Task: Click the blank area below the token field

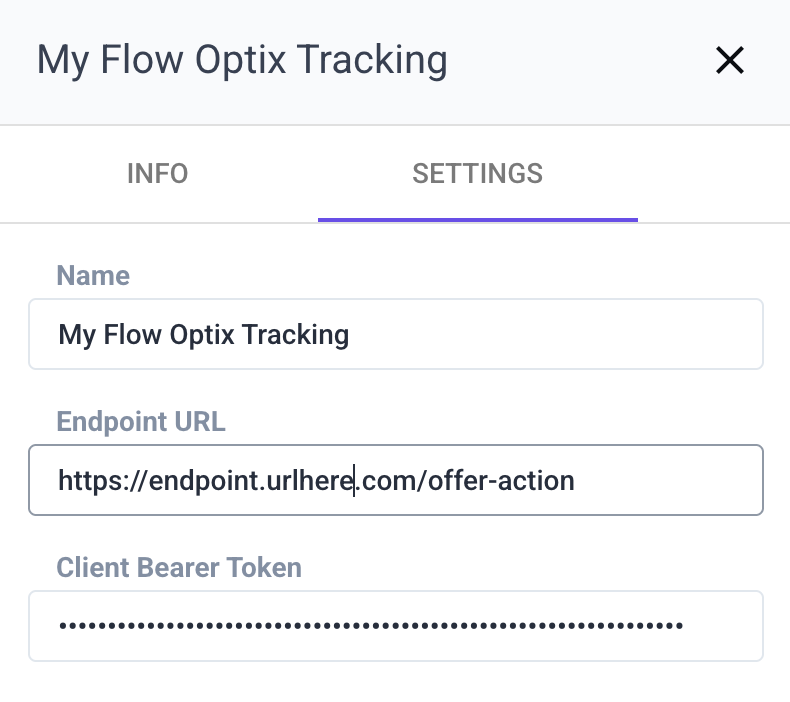Action: (x=395, y=683)
